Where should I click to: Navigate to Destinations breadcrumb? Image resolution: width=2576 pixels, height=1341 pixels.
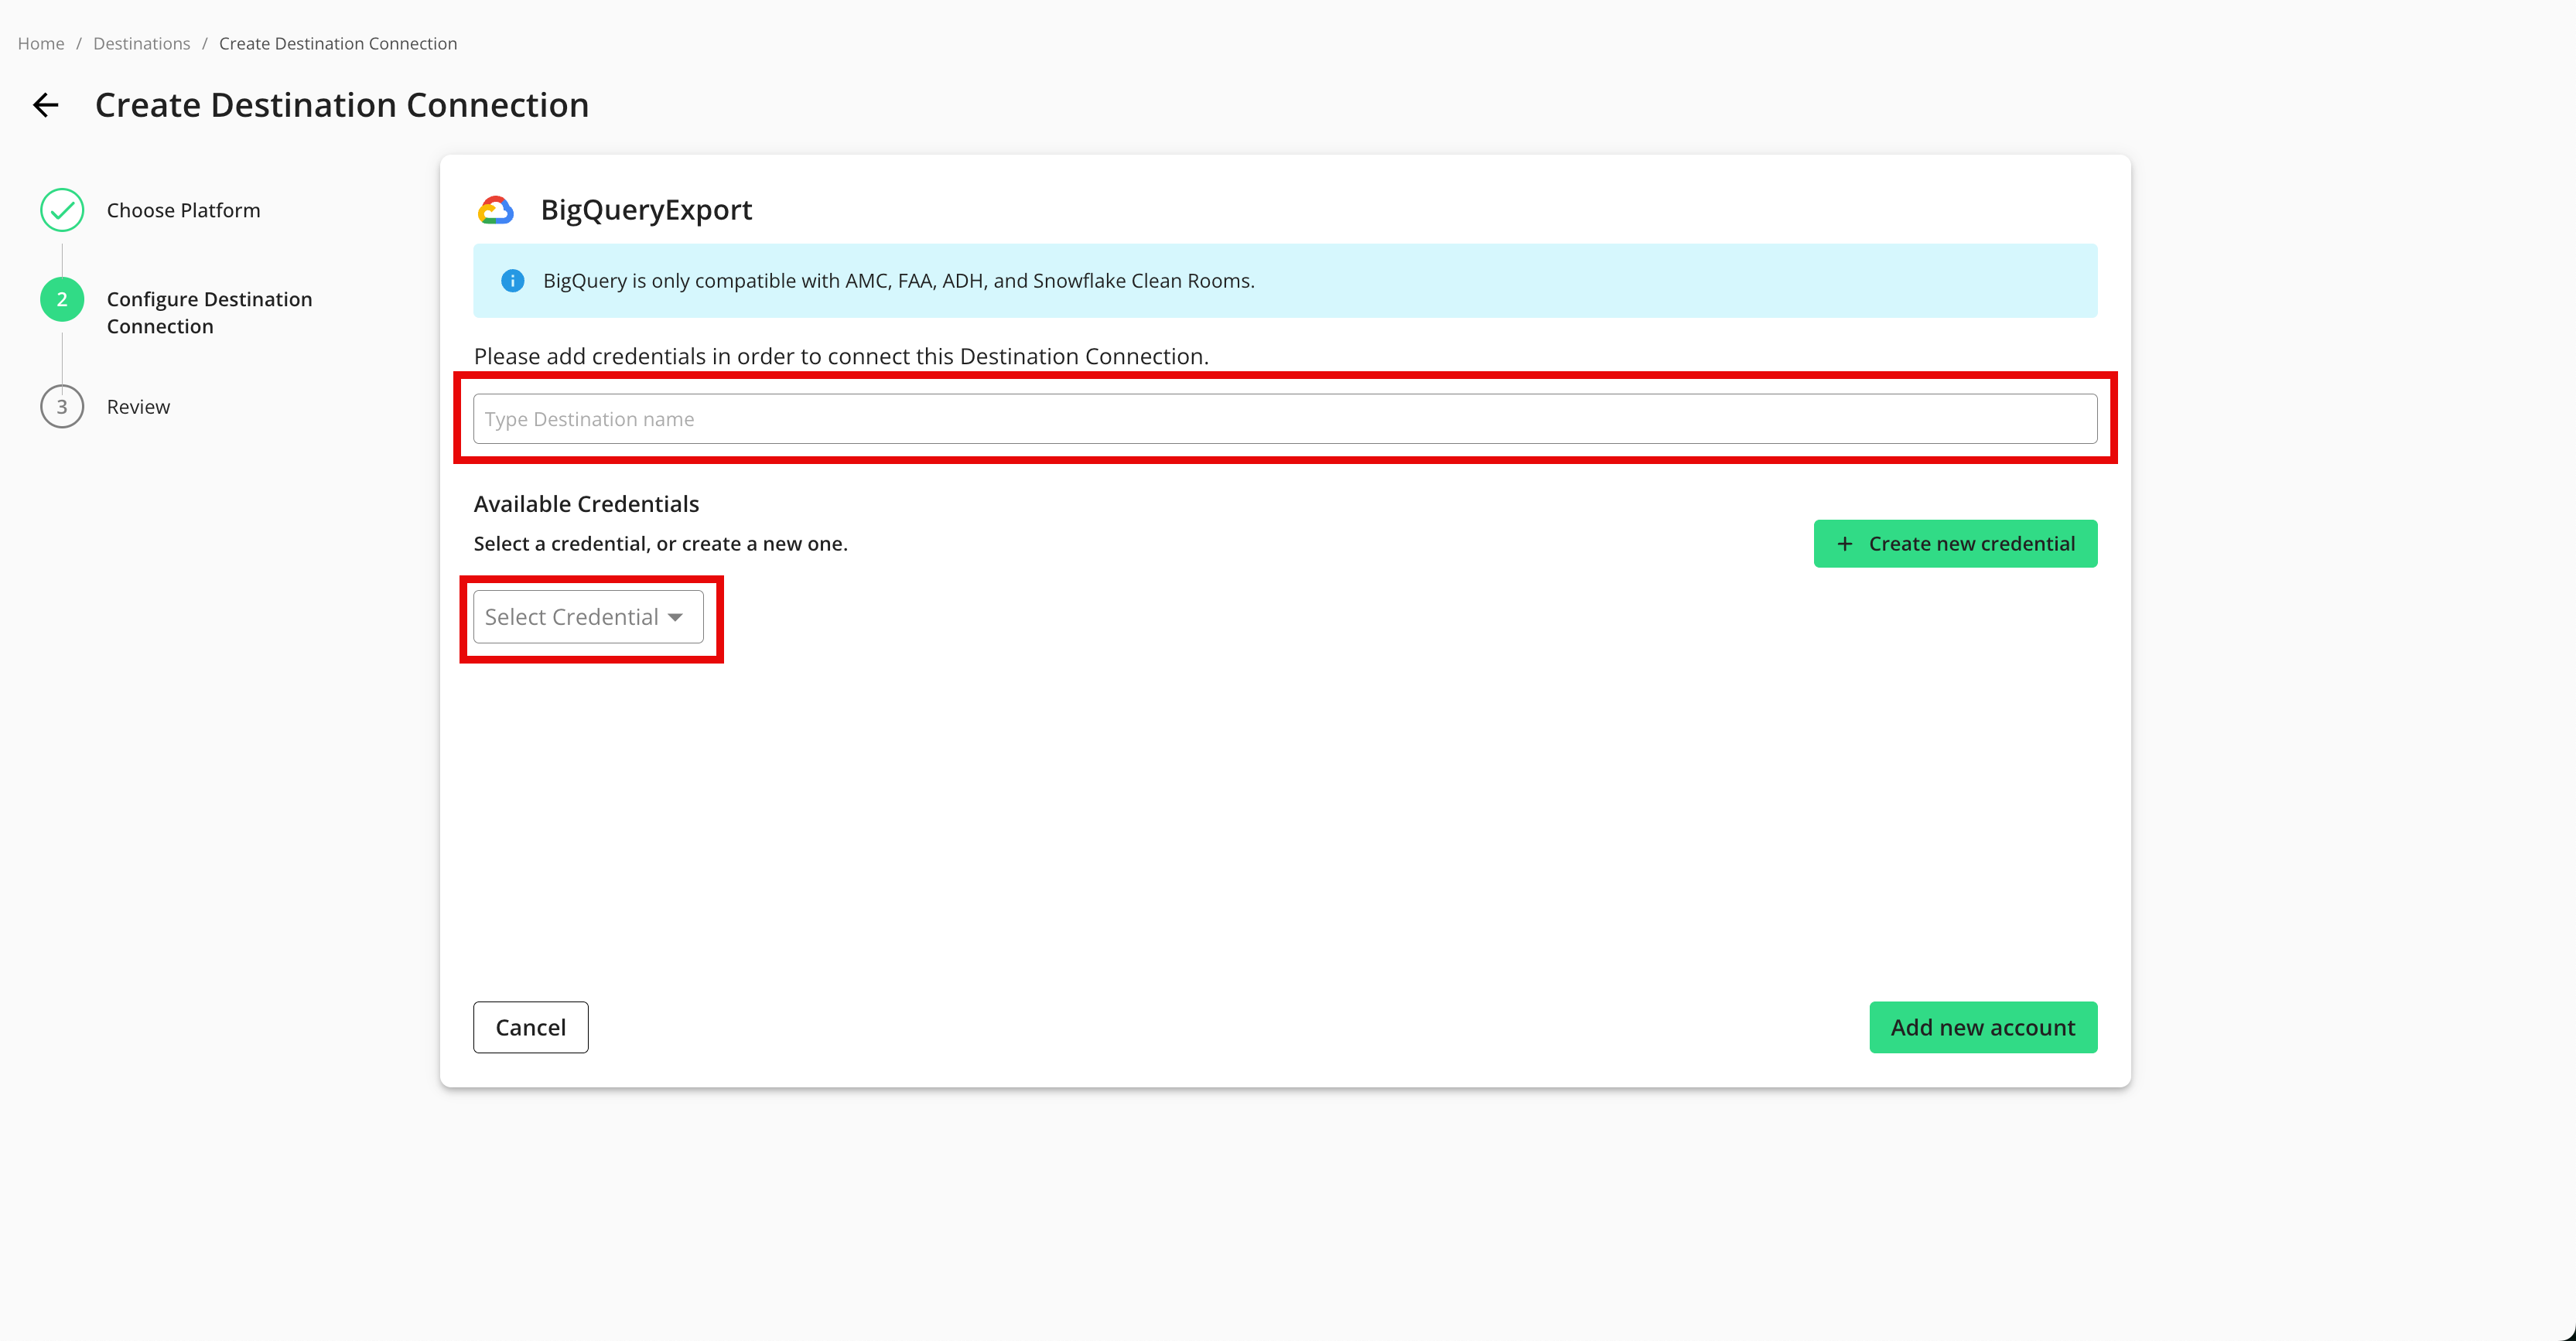coord(141,44)
